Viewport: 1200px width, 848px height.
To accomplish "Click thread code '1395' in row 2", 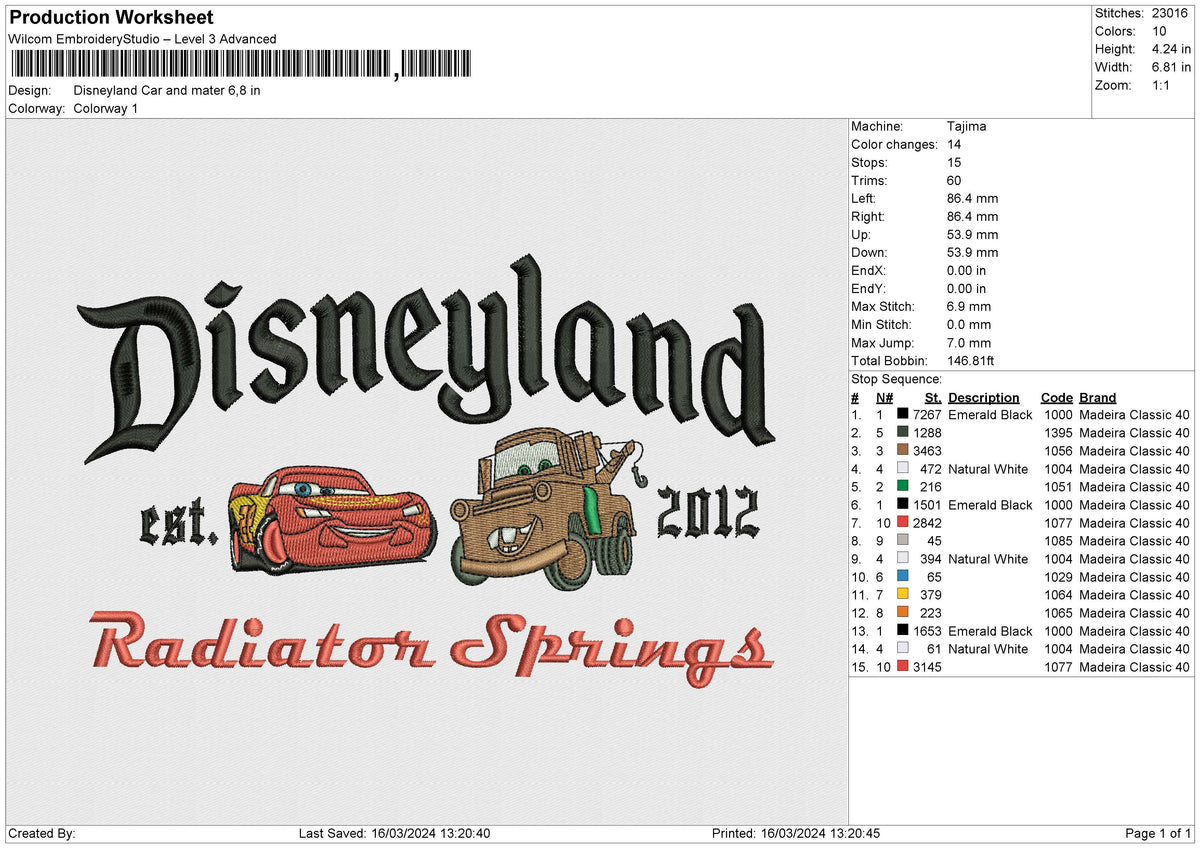I will (1058, 433).
